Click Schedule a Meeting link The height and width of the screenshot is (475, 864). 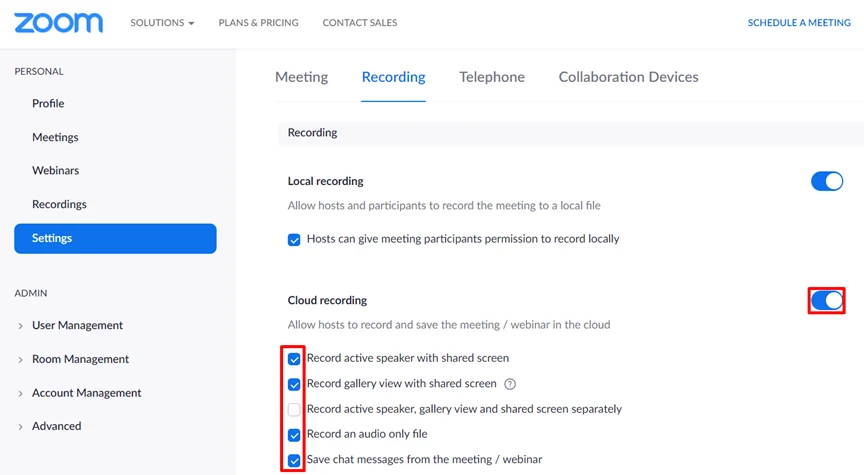point(799,23)
